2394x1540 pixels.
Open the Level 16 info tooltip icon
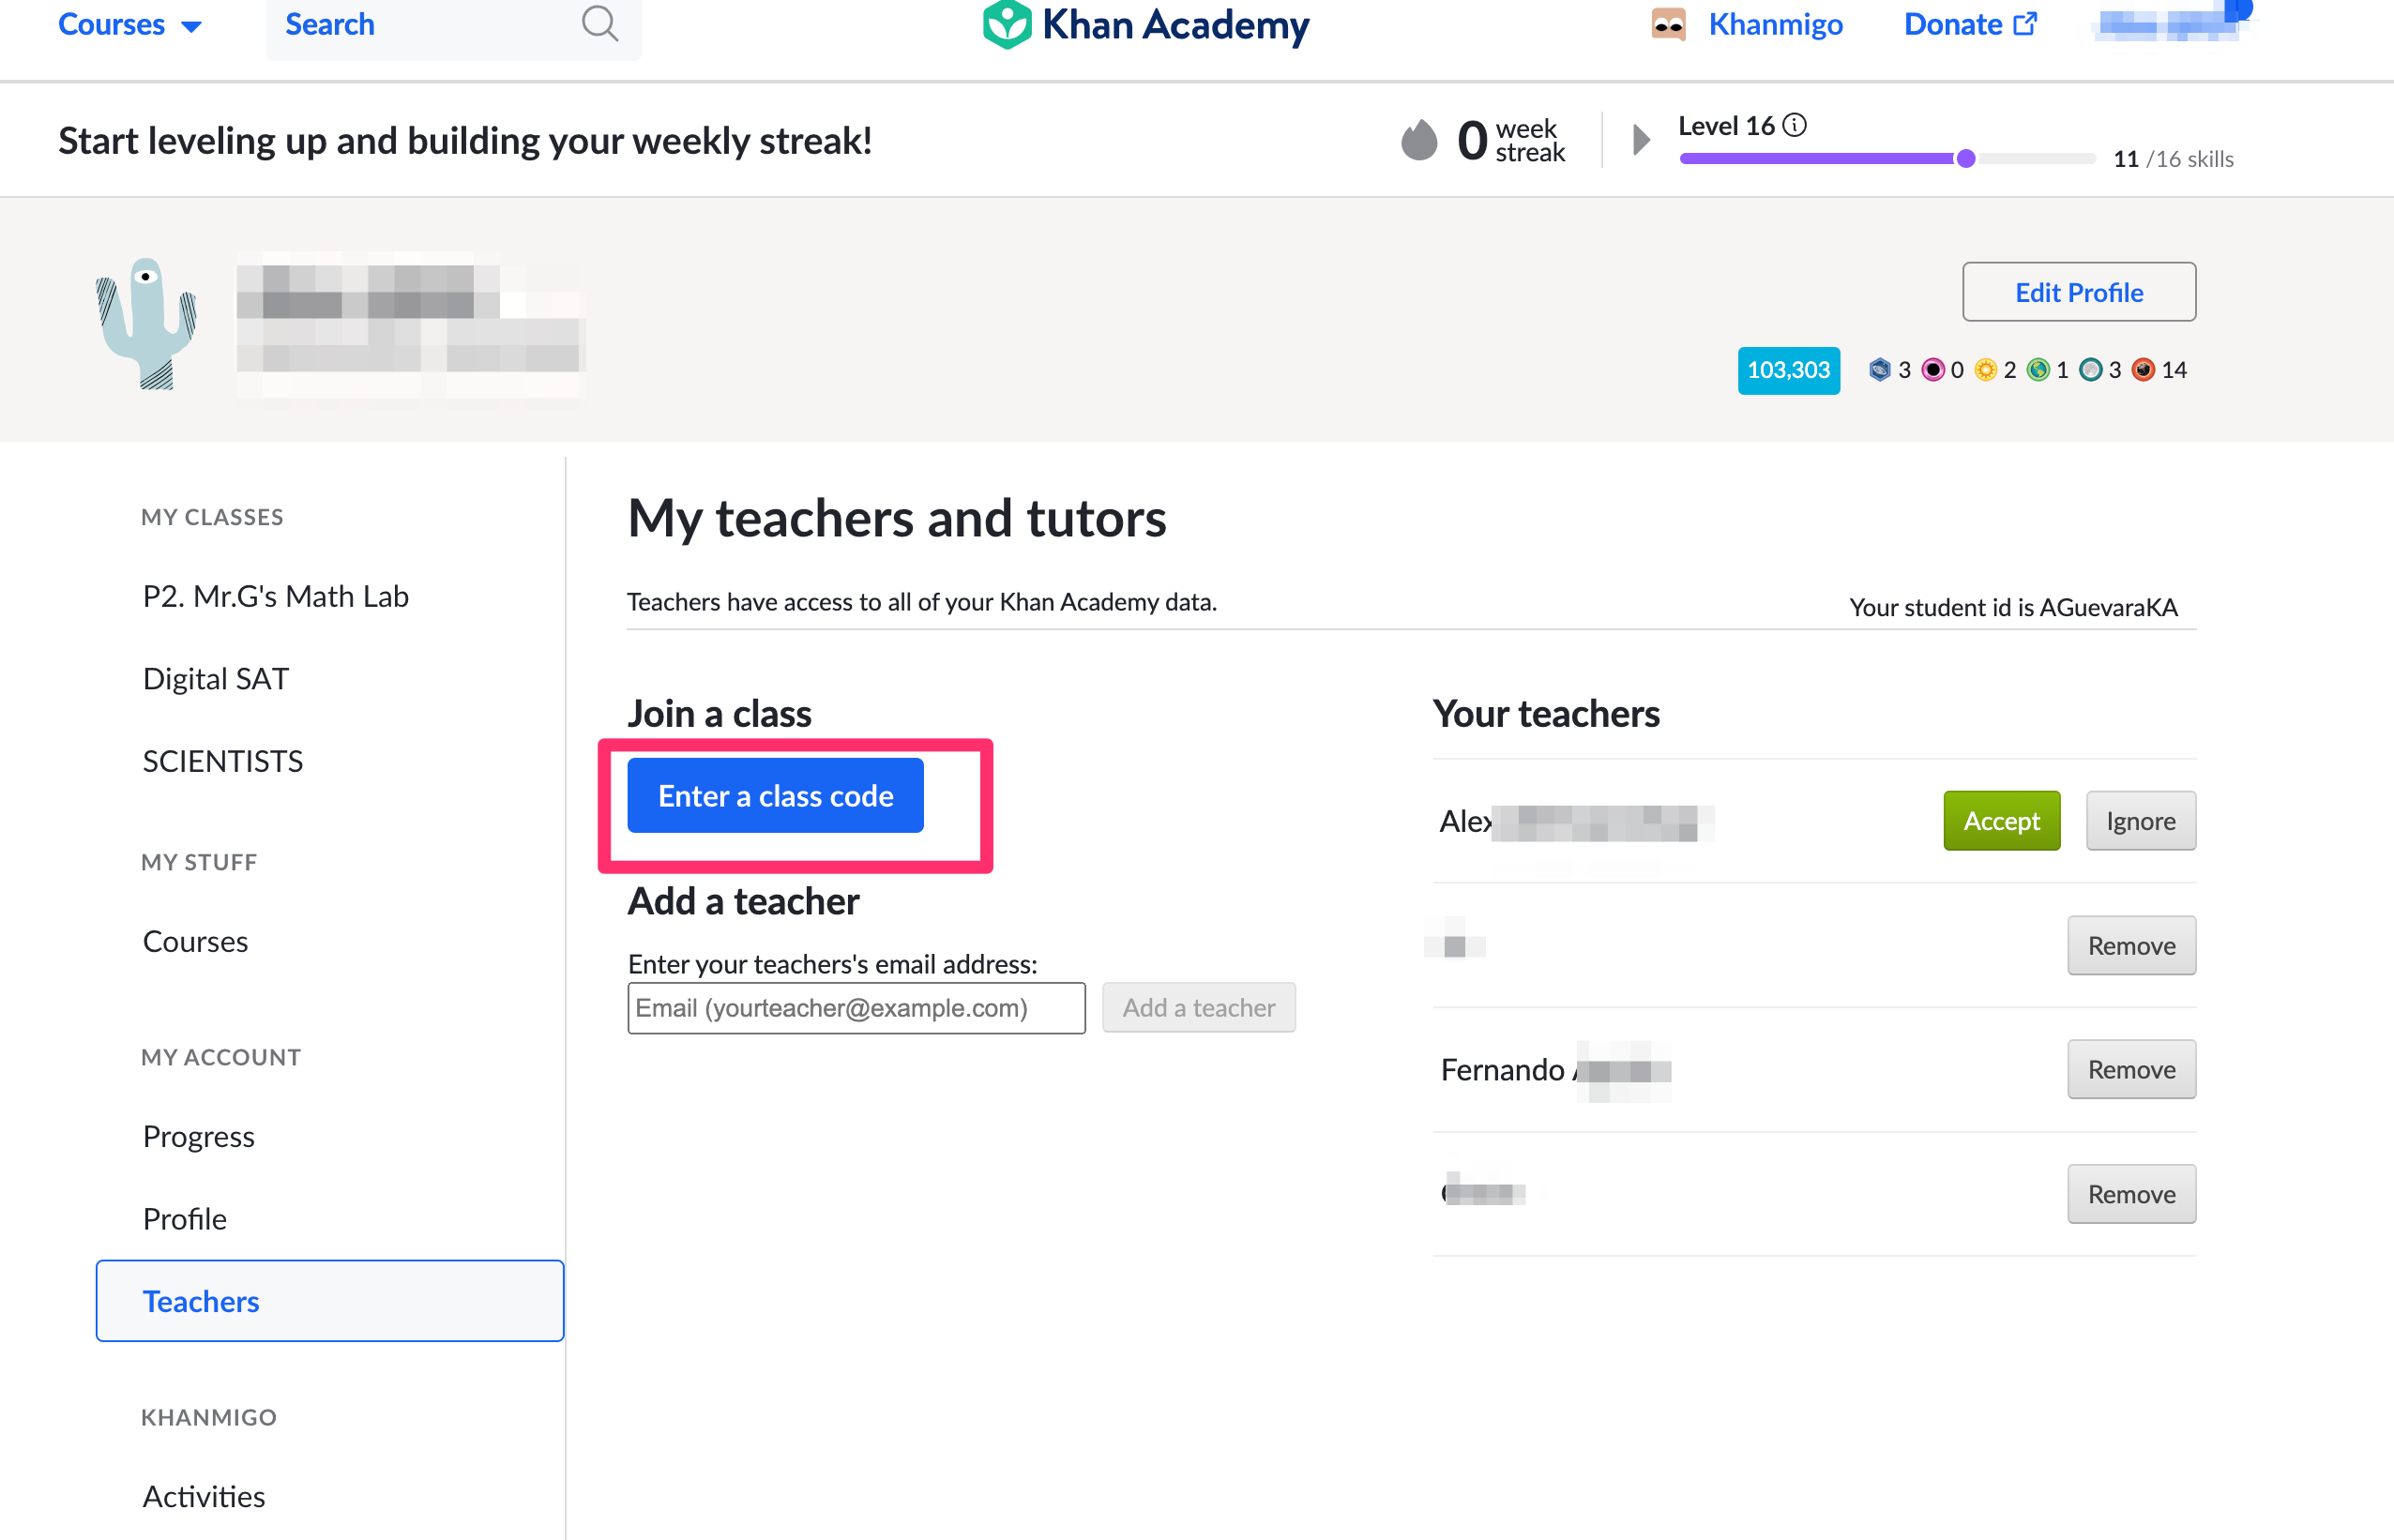[1795, 126]
